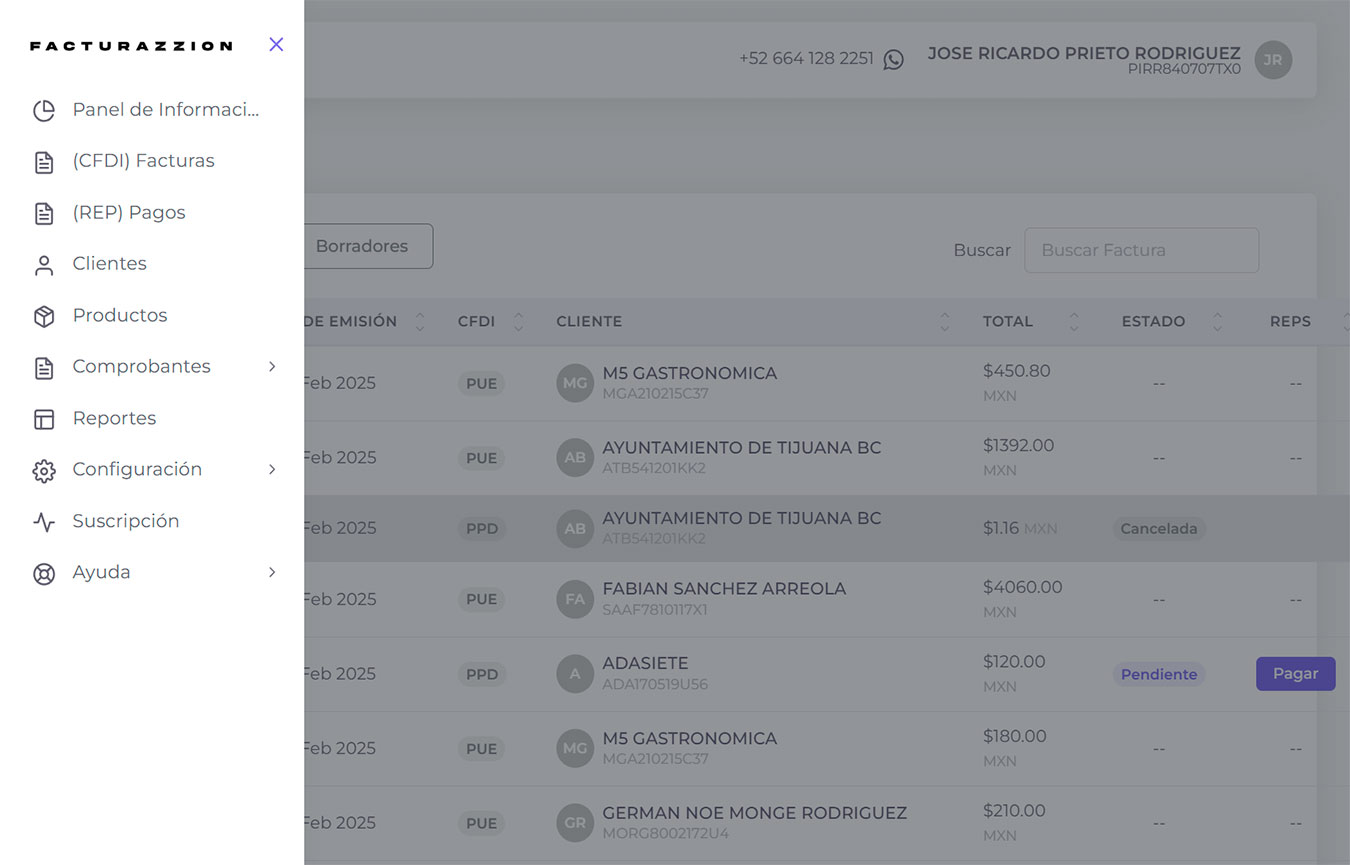
Task: Open the JR user avatar profile
Action: point(1273,60)
